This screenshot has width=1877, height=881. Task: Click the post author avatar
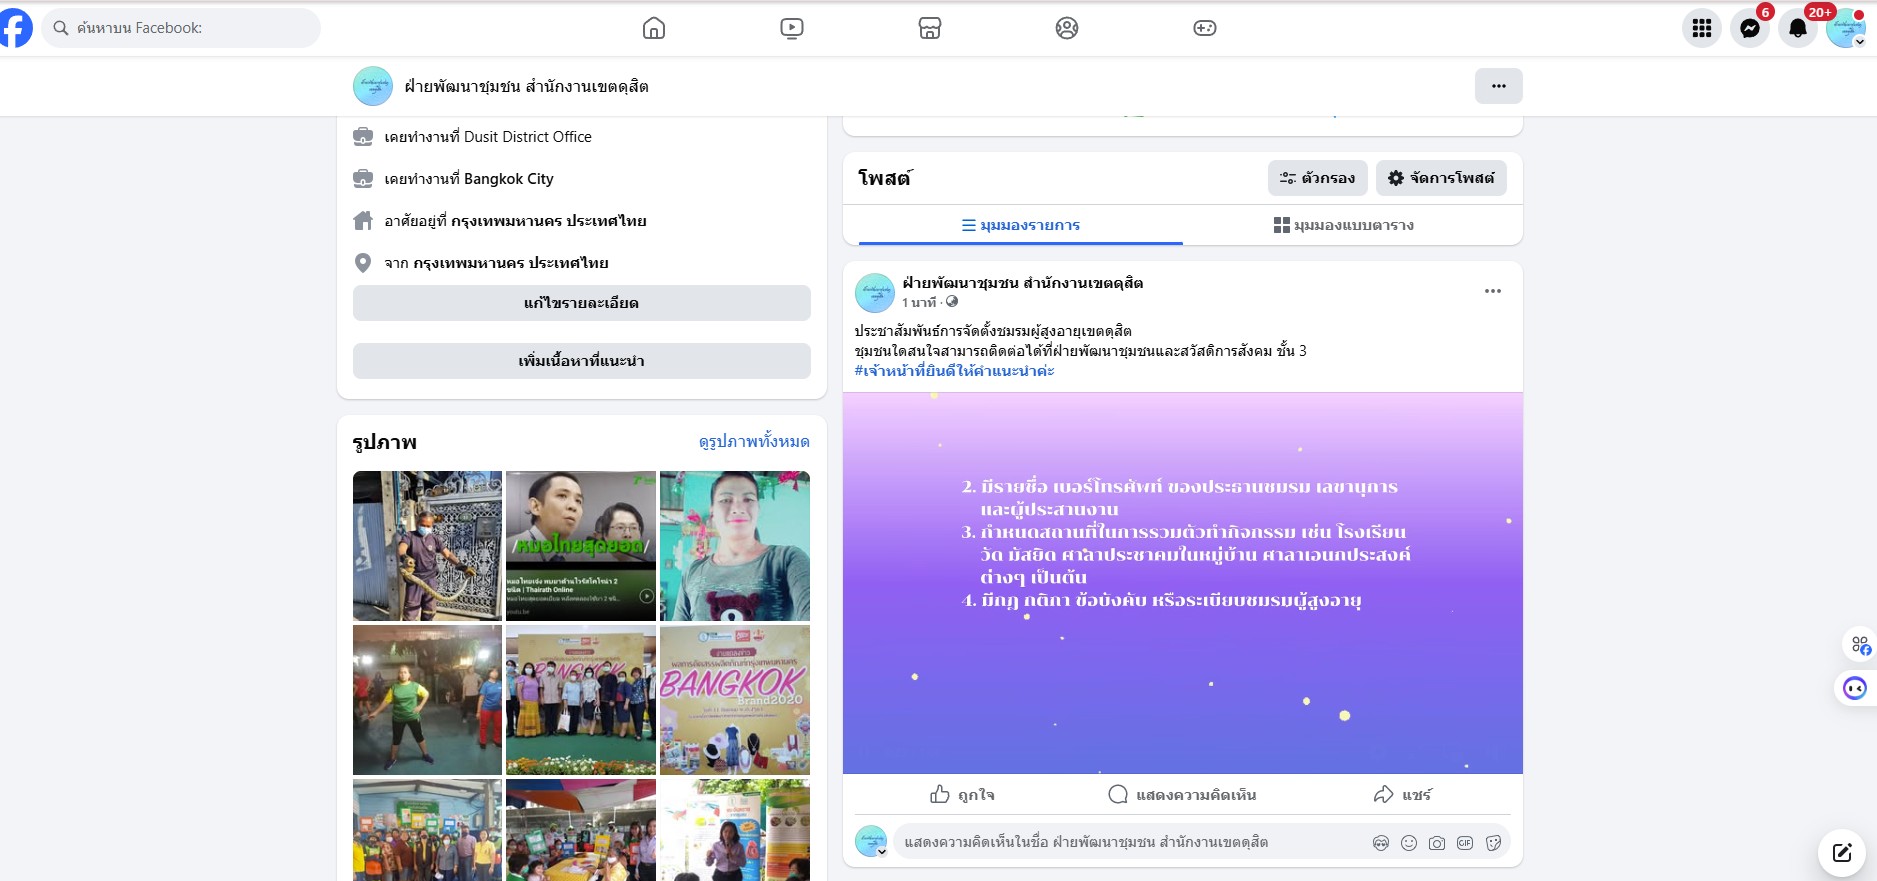(875, 293)
